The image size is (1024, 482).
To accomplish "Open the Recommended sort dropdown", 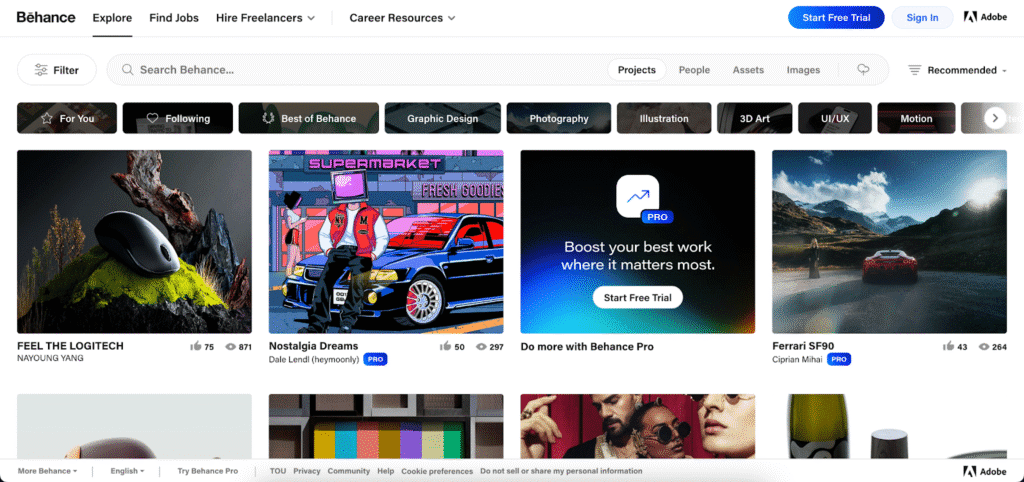I will (957, 70).
